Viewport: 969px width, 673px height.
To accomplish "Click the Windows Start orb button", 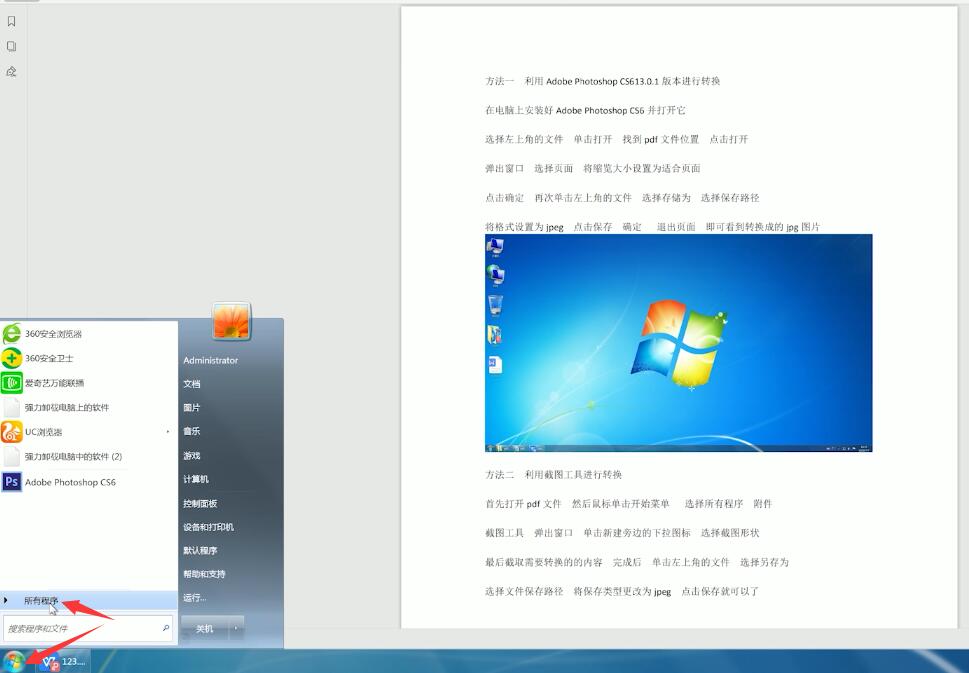I will point(14,661).
